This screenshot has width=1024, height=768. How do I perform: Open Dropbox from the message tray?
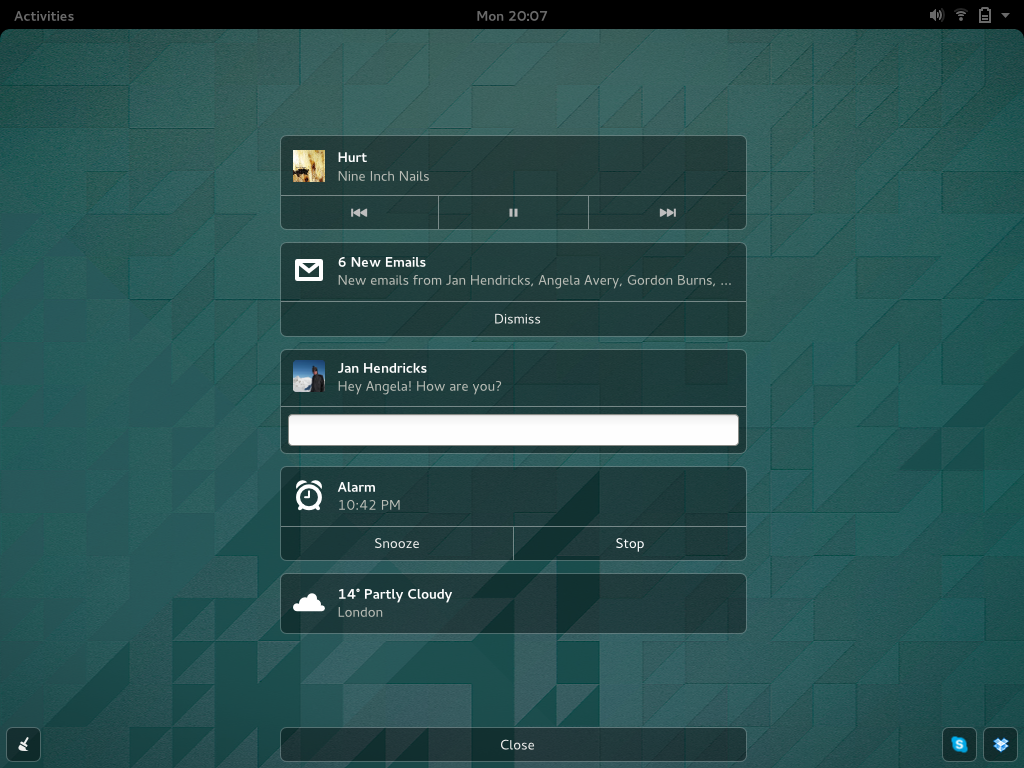[1000, 744]
